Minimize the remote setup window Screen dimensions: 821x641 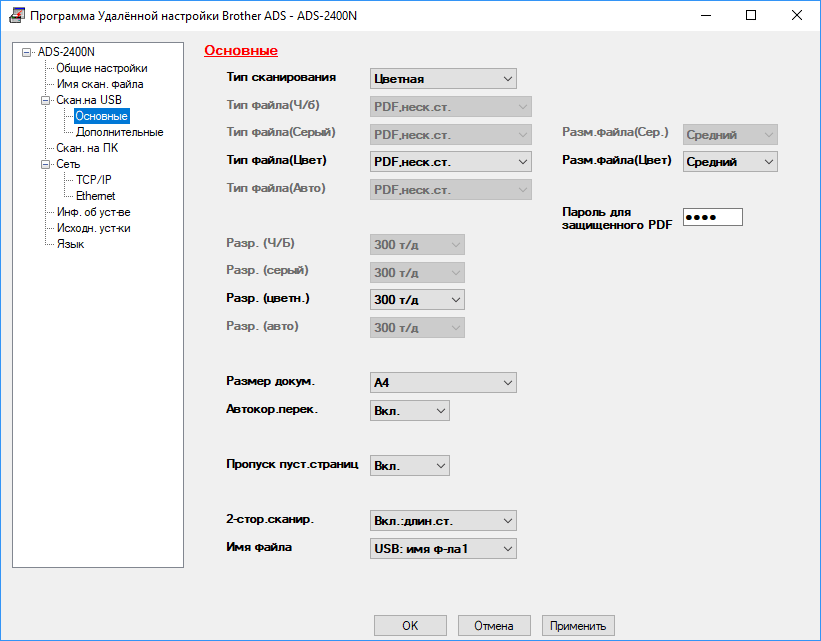[x=706, y=15]
